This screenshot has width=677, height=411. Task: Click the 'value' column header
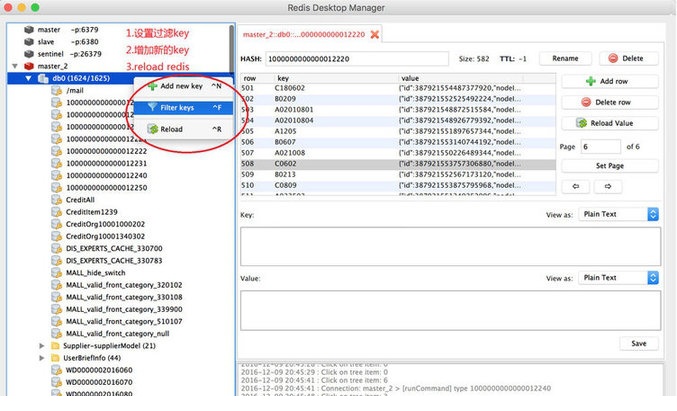[461, 78]
